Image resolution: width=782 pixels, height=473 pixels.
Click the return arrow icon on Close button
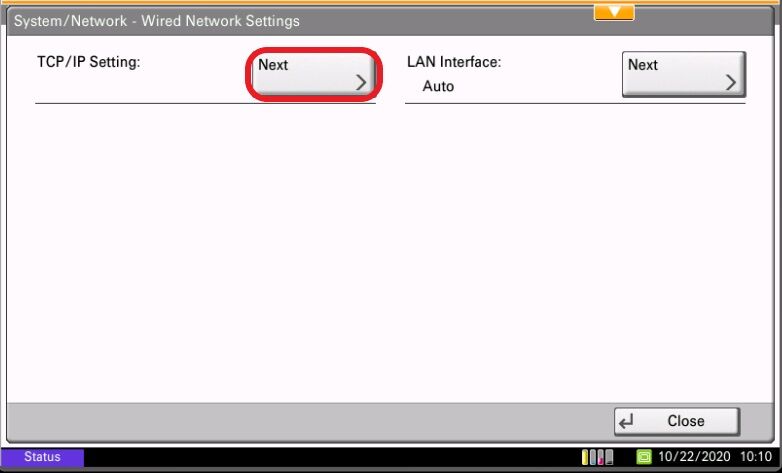click(626, 422)
